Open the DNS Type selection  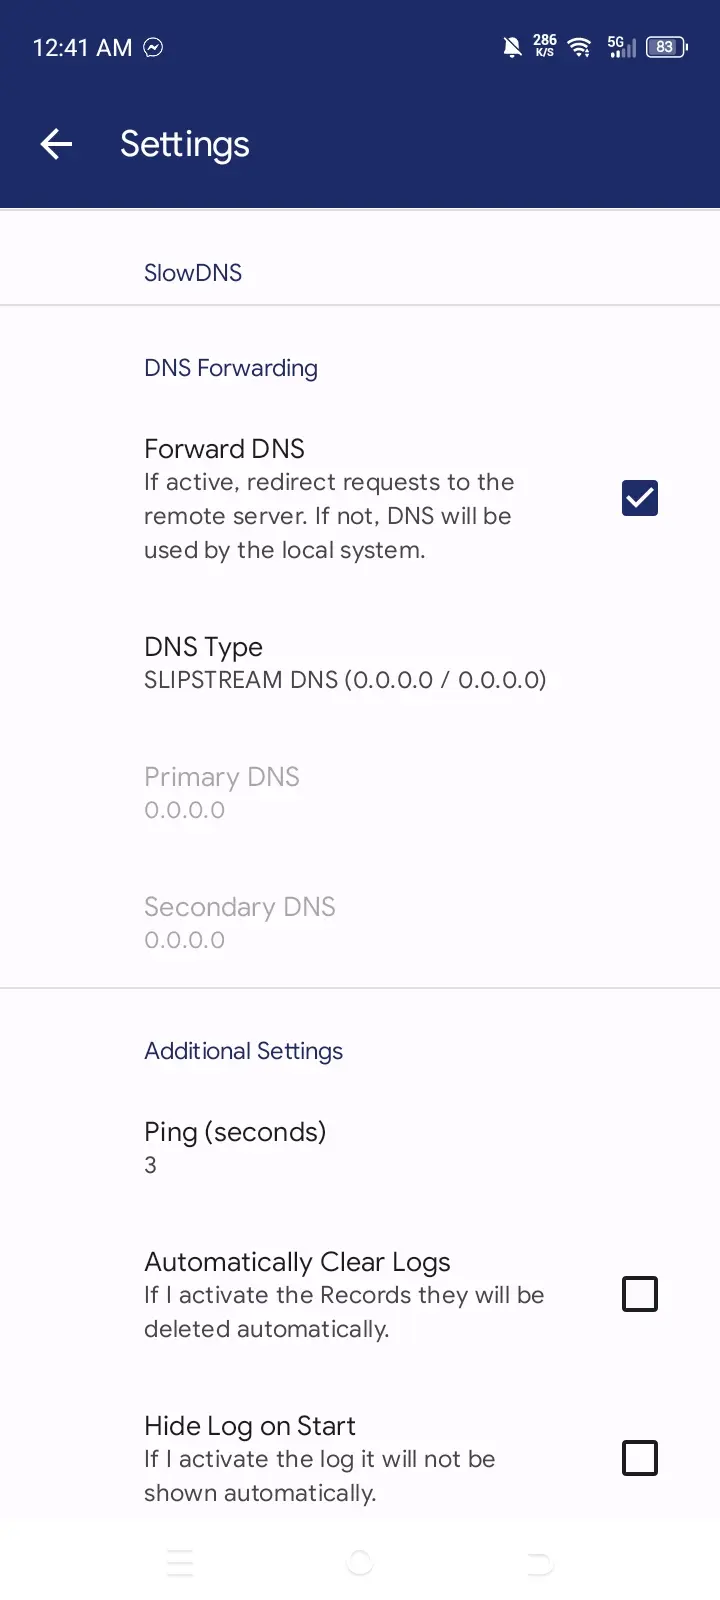(x=360, y=662)
